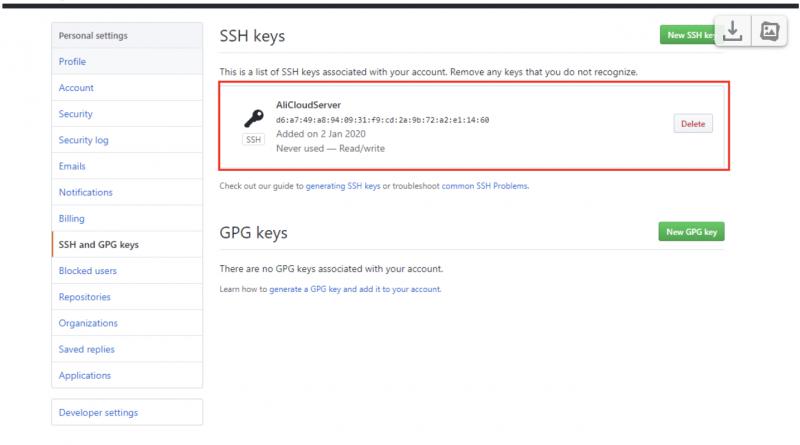Go to Account settings
800x445 pixels.
(x=76, y=88)
